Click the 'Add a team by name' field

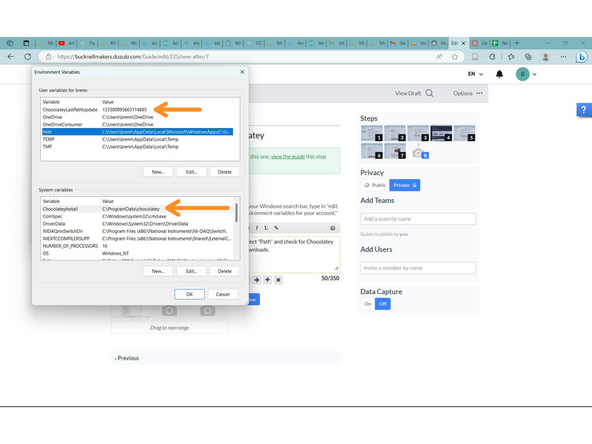point(418,219)
